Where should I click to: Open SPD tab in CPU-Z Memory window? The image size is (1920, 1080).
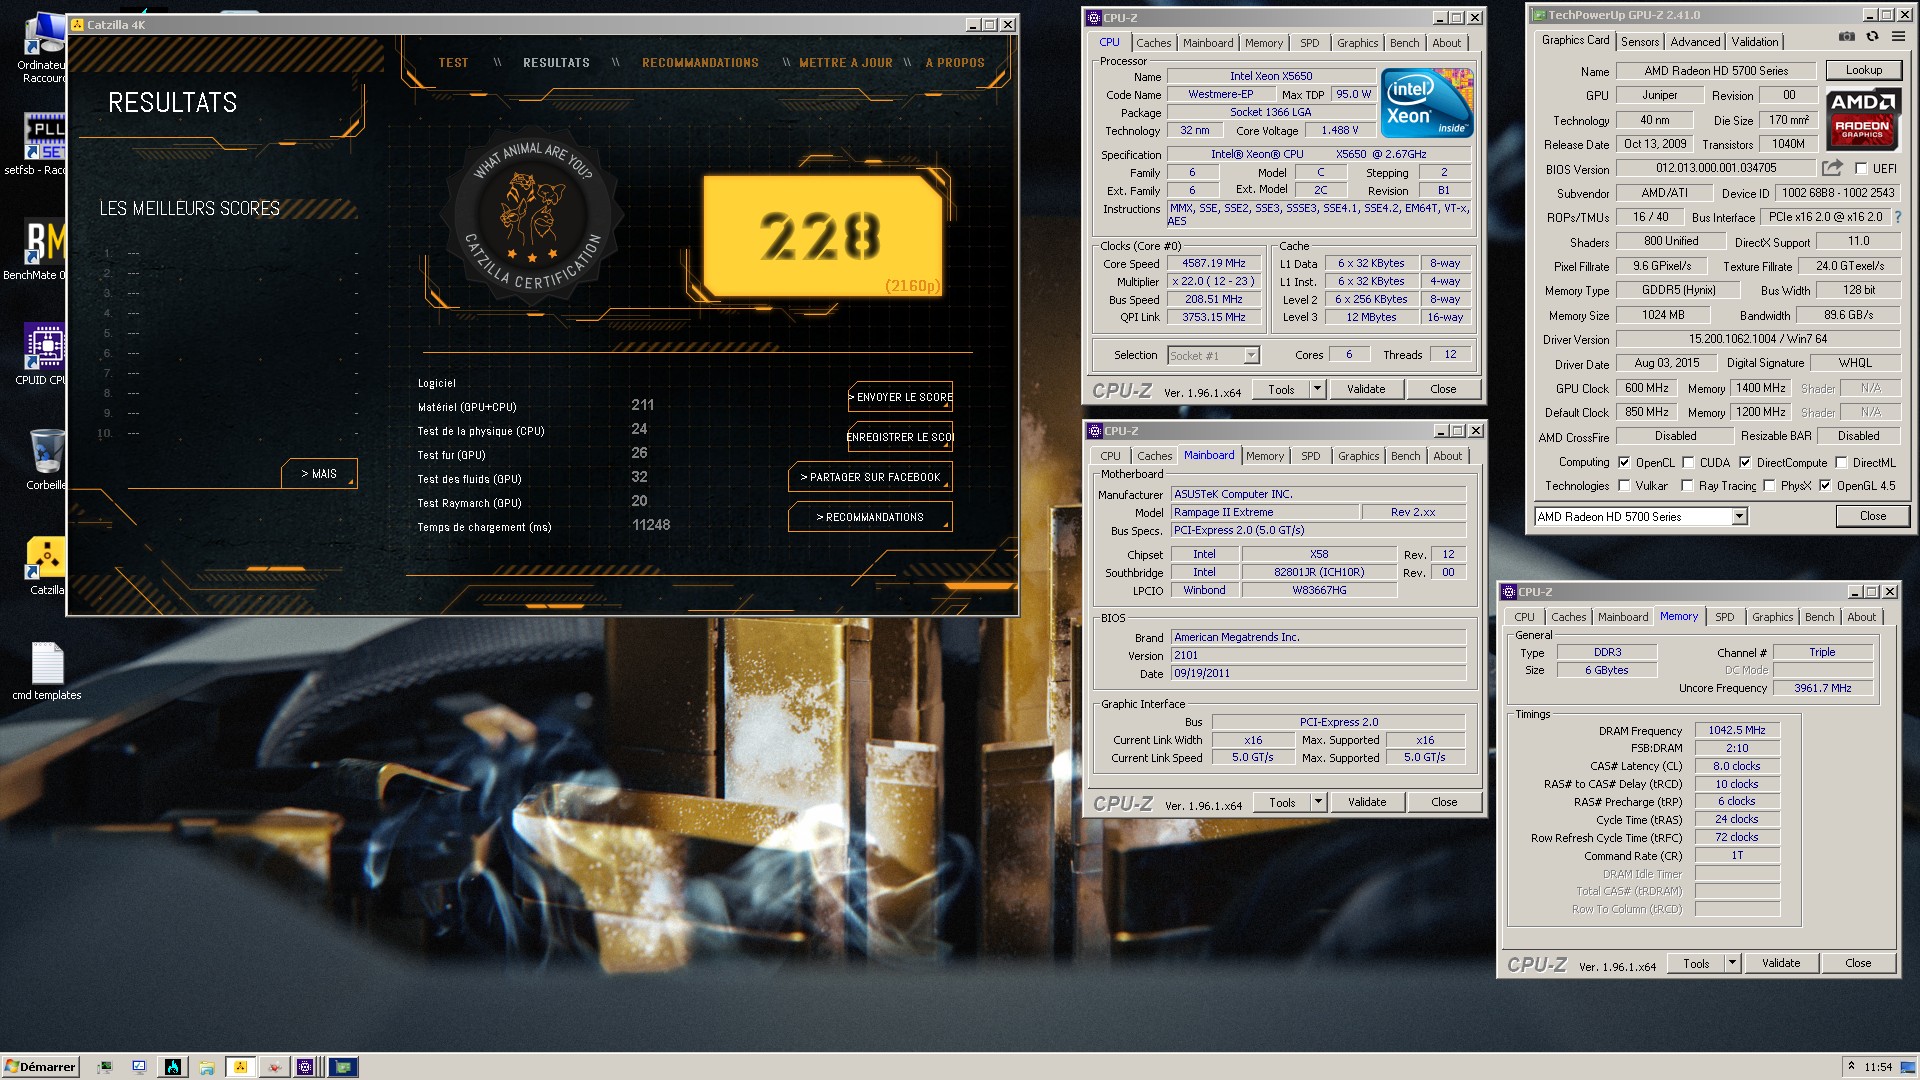pyautogui.click(x=1724, y=617)
